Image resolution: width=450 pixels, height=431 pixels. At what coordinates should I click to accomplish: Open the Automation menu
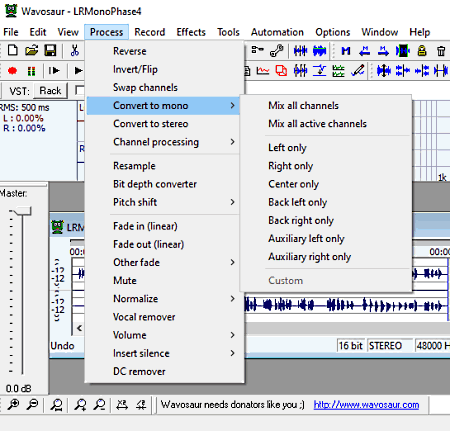point(277,32)
